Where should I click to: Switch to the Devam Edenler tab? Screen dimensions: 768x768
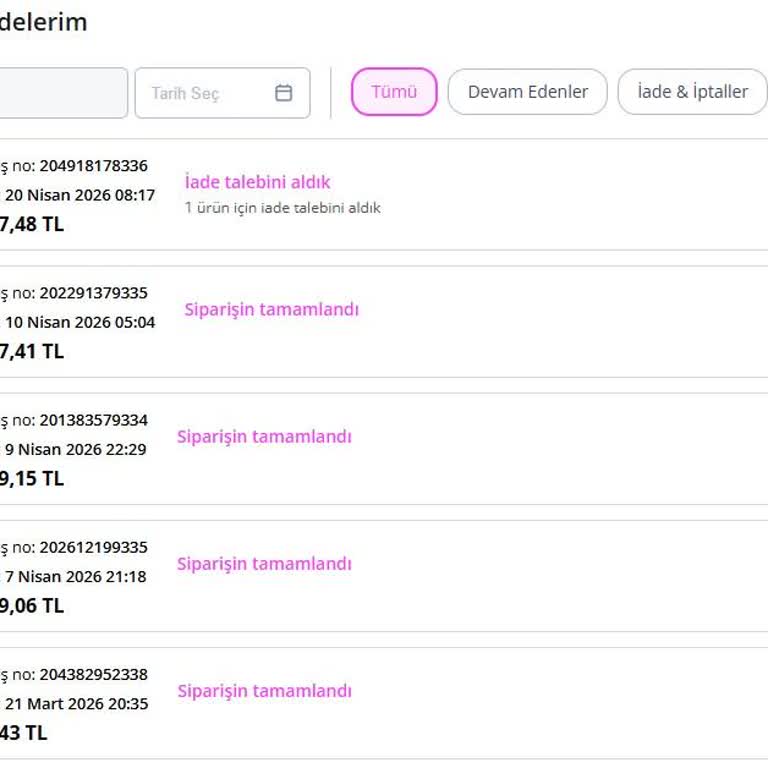click(528, 92)
